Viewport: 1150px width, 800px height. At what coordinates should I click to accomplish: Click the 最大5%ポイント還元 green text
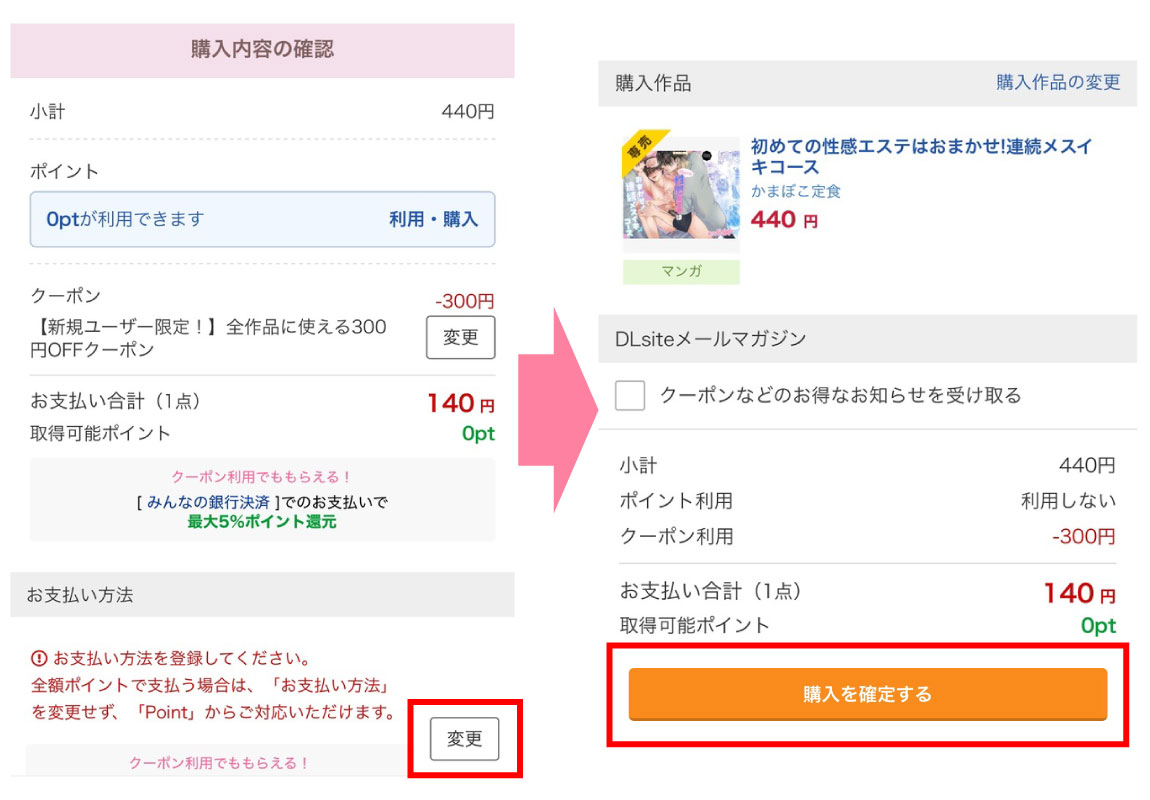262,521
